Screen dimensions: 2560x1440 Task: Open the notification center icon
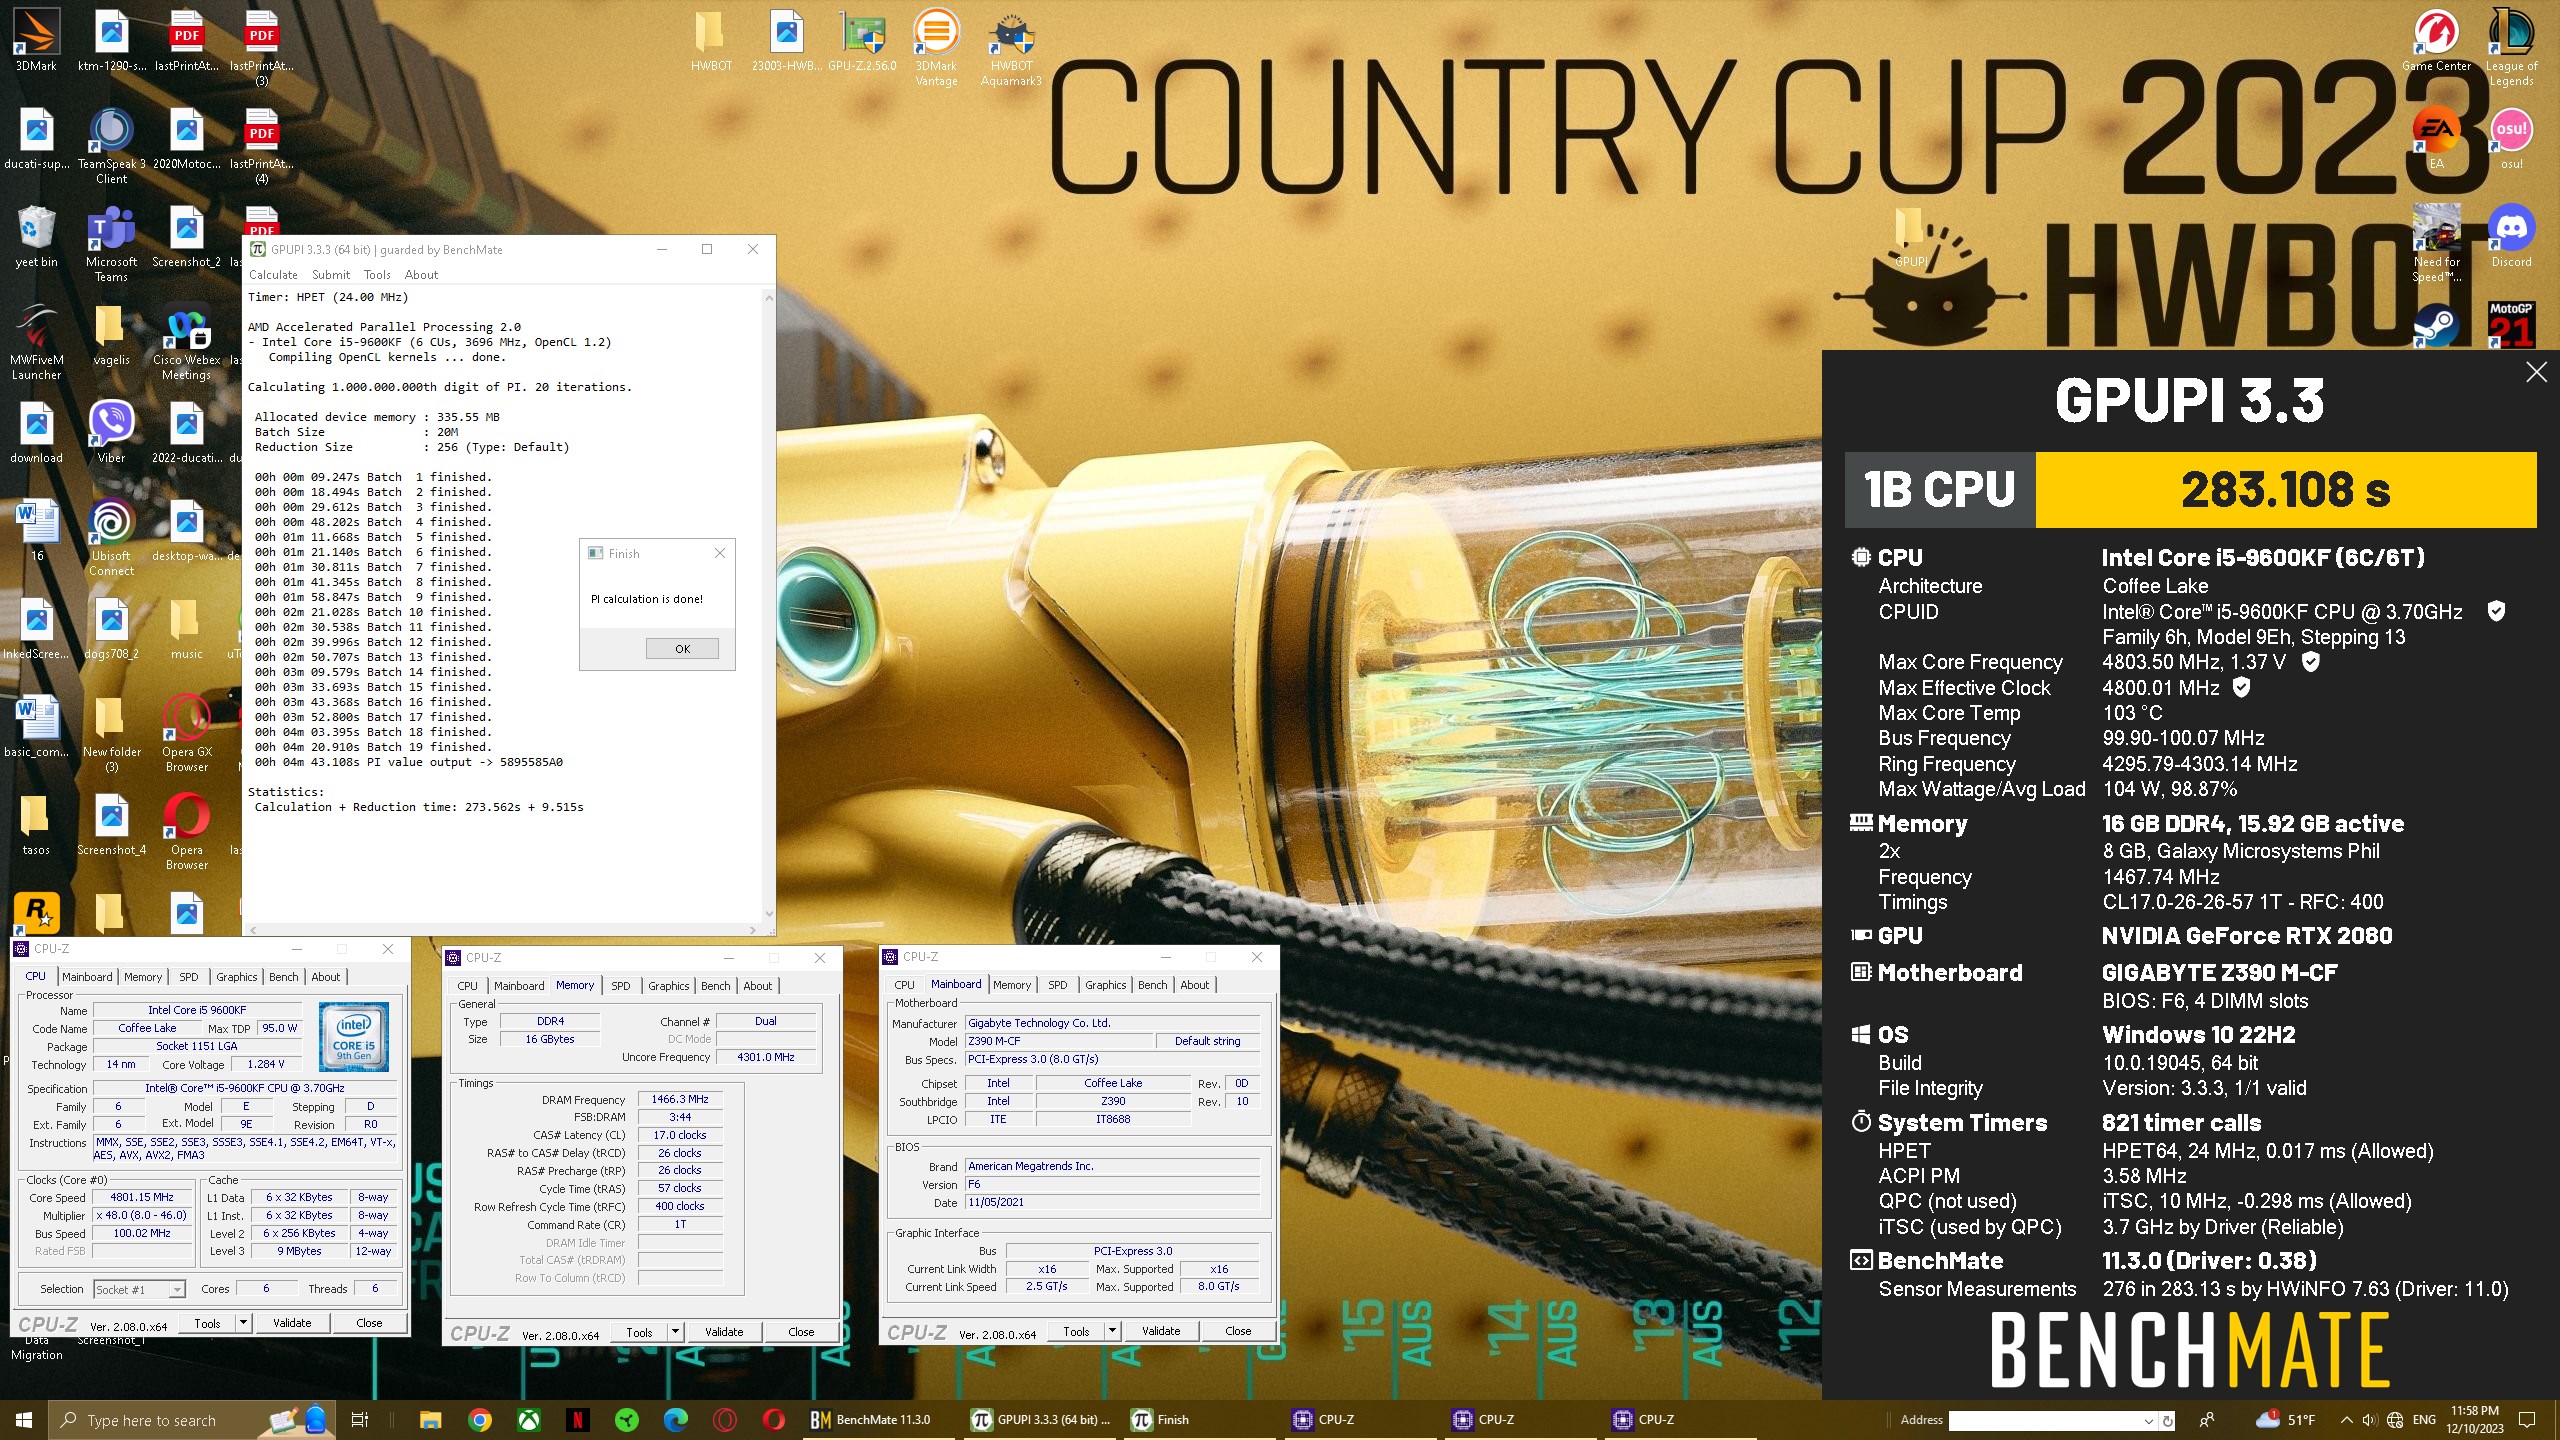coord(2527,1419)
